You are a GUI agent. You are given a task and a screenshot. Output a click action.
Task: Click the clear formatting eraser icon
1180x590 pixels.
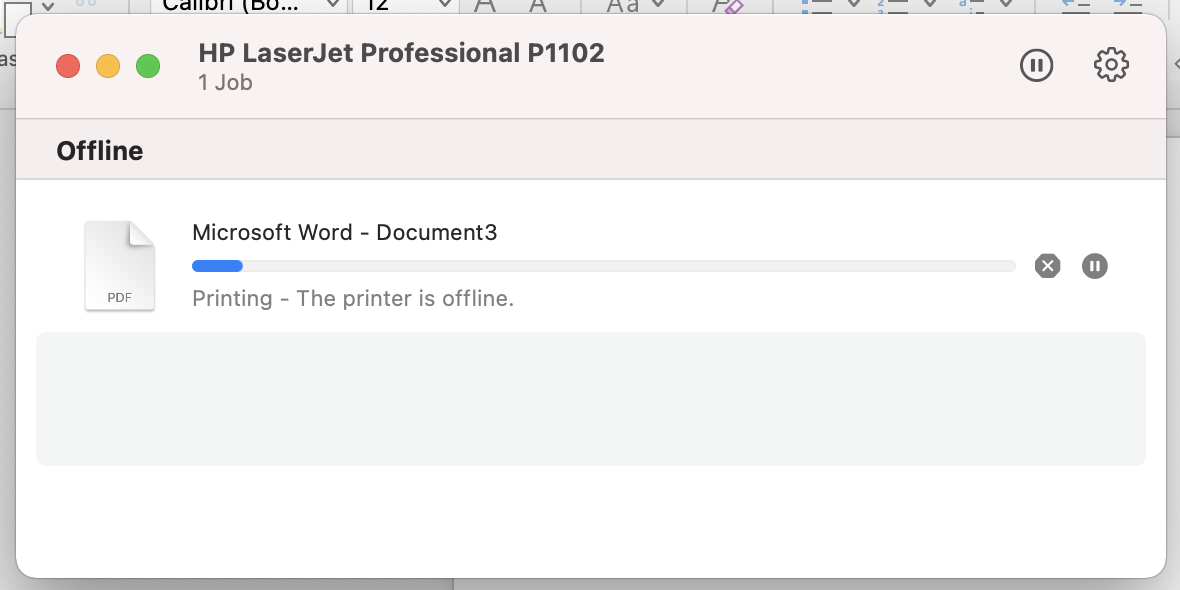click(x=727, y=5)
